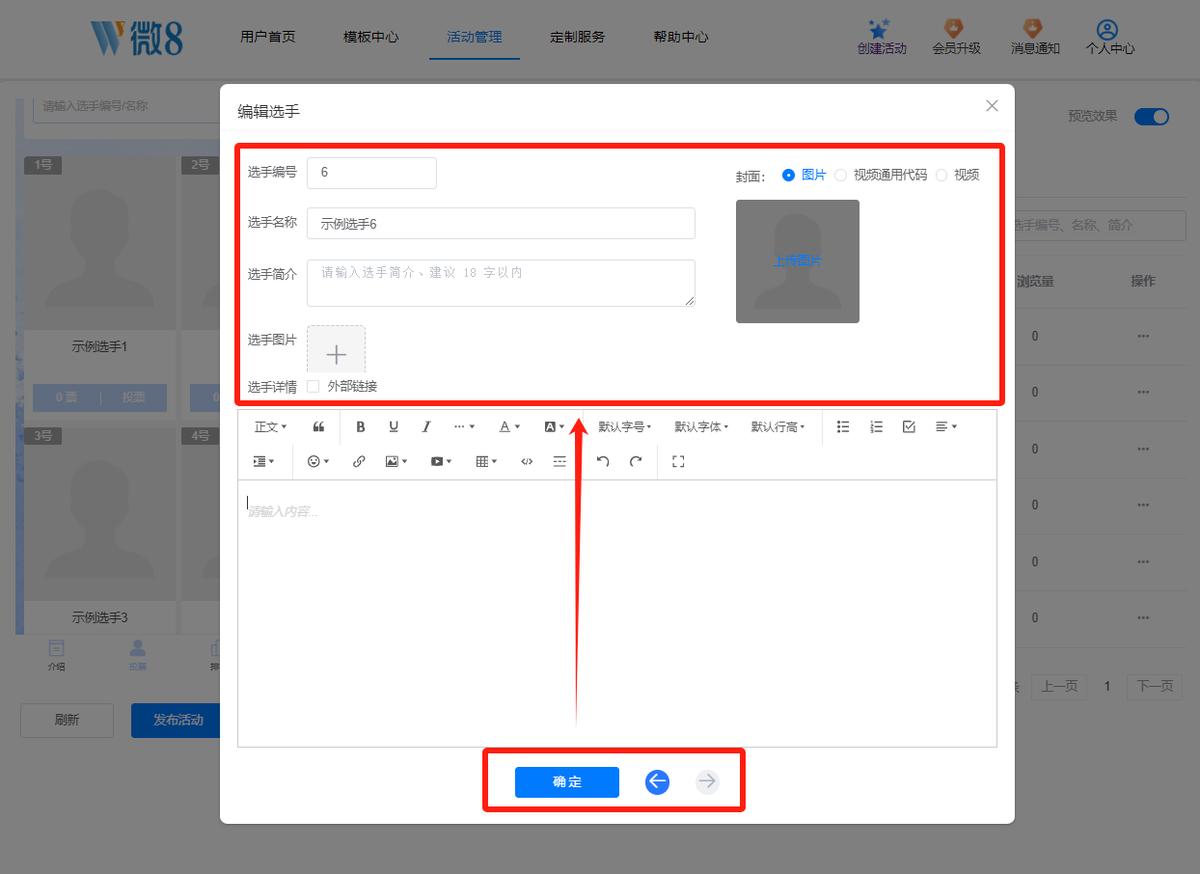The height and width of the screenshot is (874, 1200).
Task: Go to previous contestant with left arrow
Action: click(657, 782)
